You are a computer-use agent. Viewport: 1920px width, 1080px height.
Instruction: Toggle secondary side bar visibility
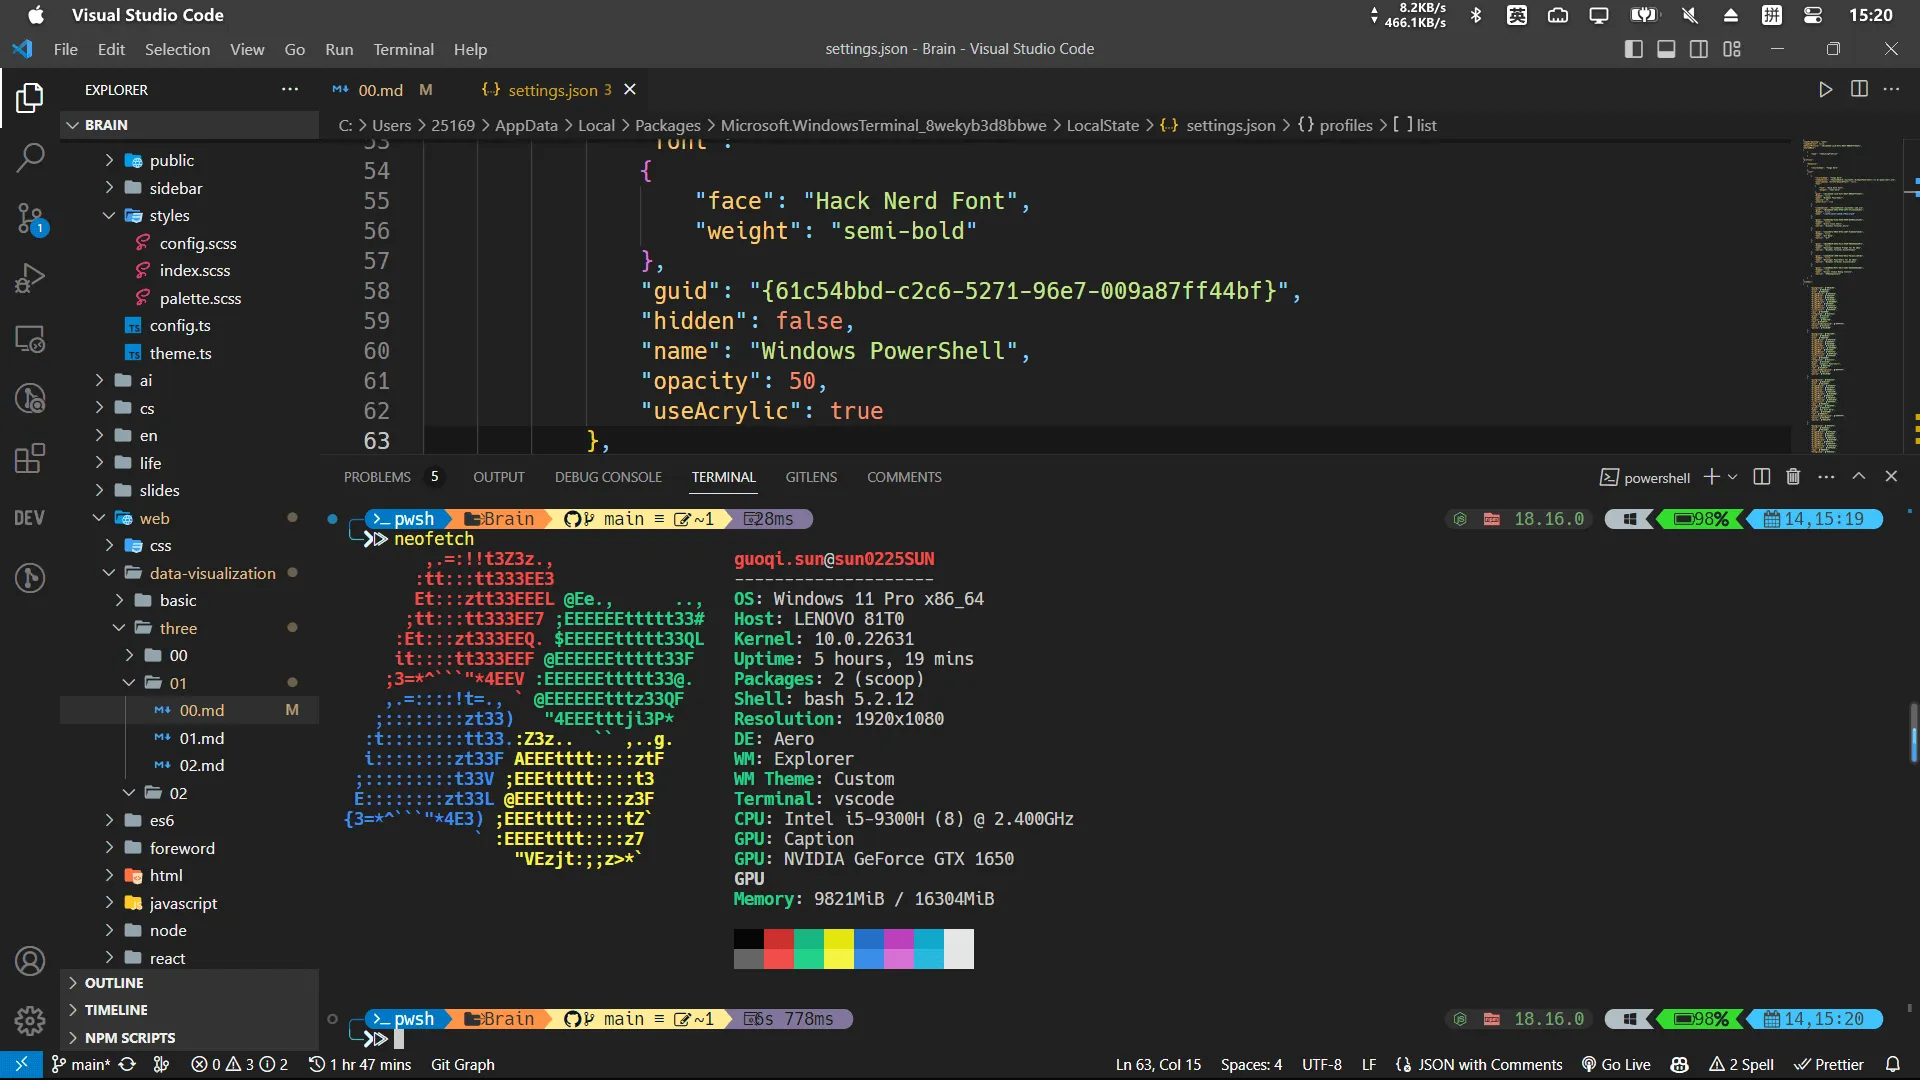click(1699, 49)
